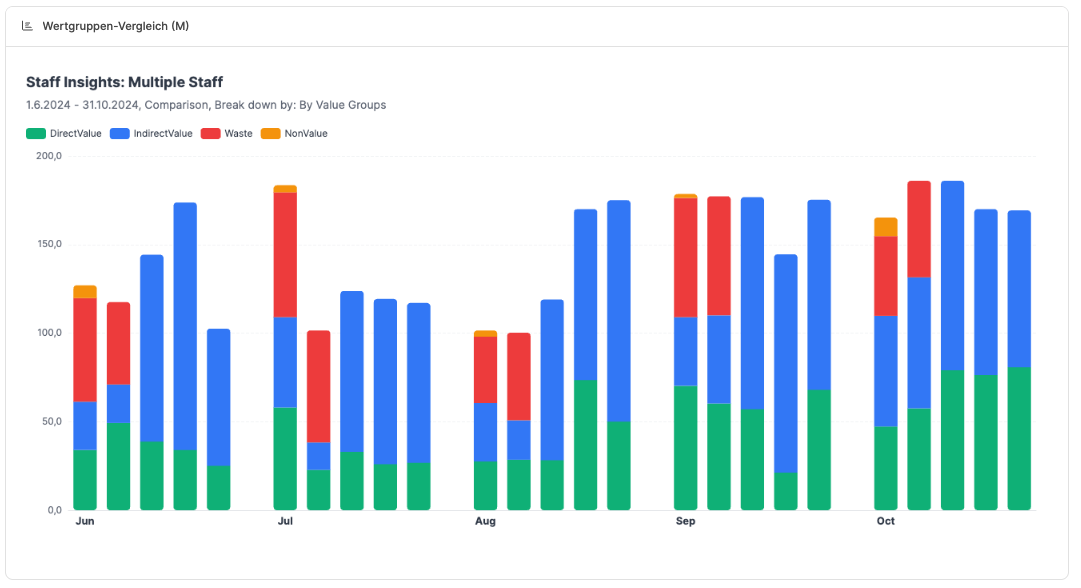Toggle the NonValue legend orange swatch
This screenshot has height=588, width=1081.
tap(271, 134)
